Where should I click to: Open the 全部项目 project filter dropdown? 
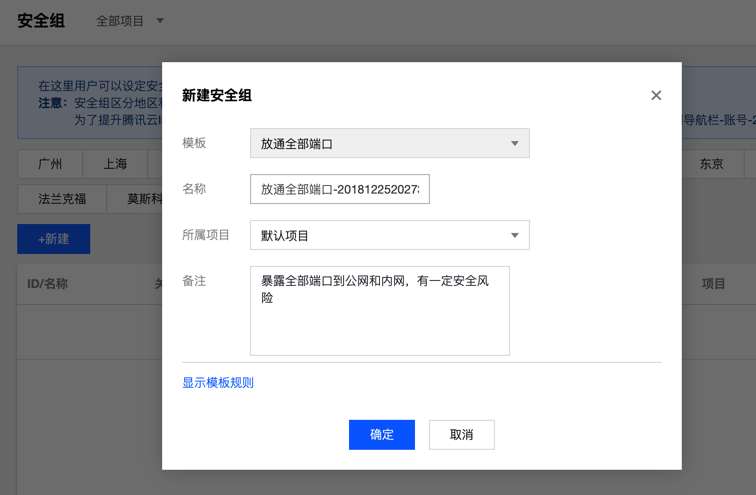[x=130, y=21]
